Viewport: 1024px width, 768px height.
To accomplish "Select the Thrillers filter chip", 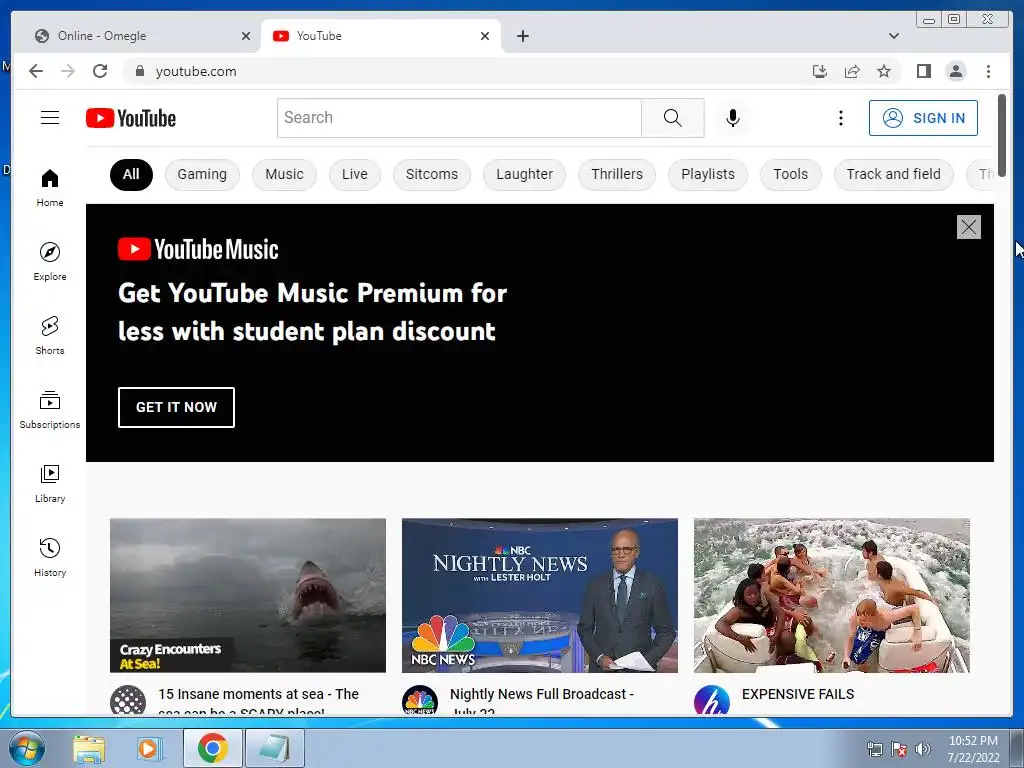I will pyautogui.click(x=616, y=174).
